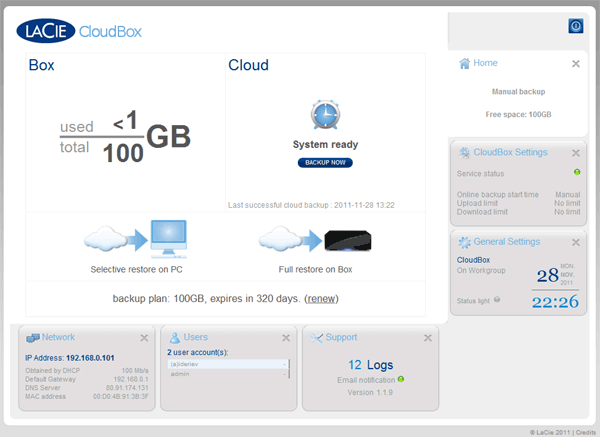
Task: Click the 22:26 clock display
Action: [x=555, y=302]
